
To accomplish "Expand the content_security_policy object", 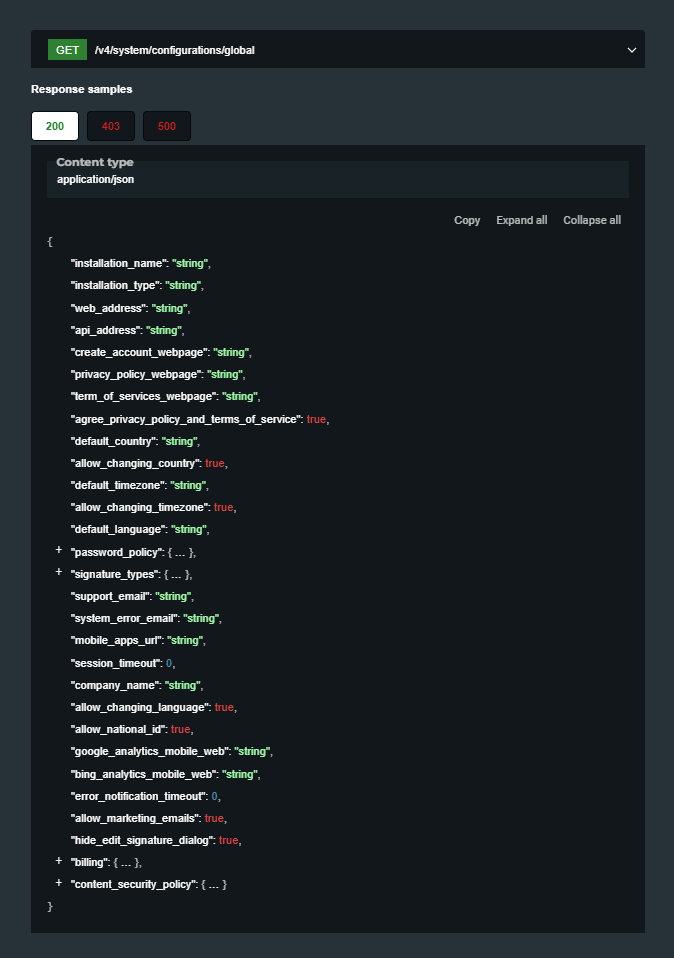I will click(59, 884).
